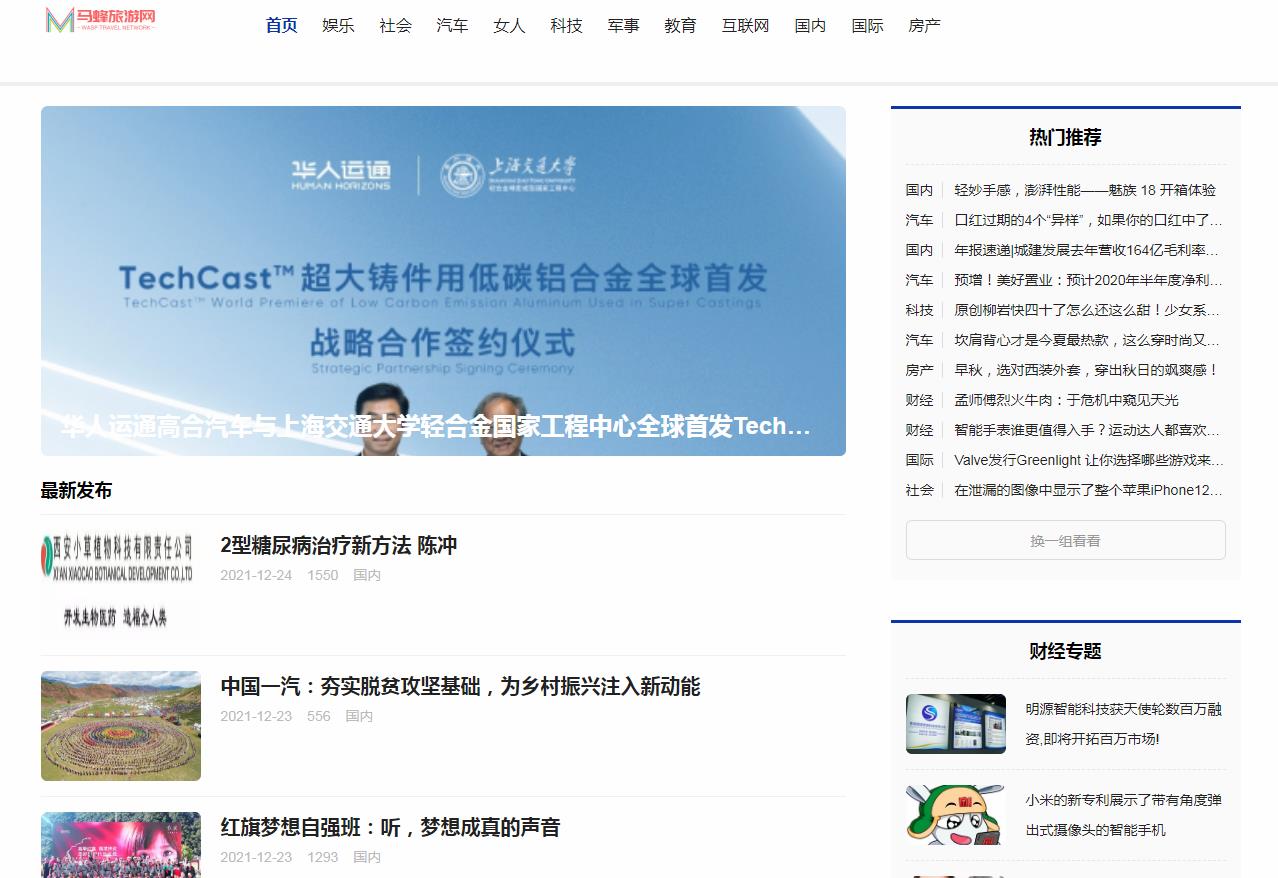The width and height of the screenshot is (1278, 878).
Task: Open the 首页 navigation tab
Action: point(281,26)
